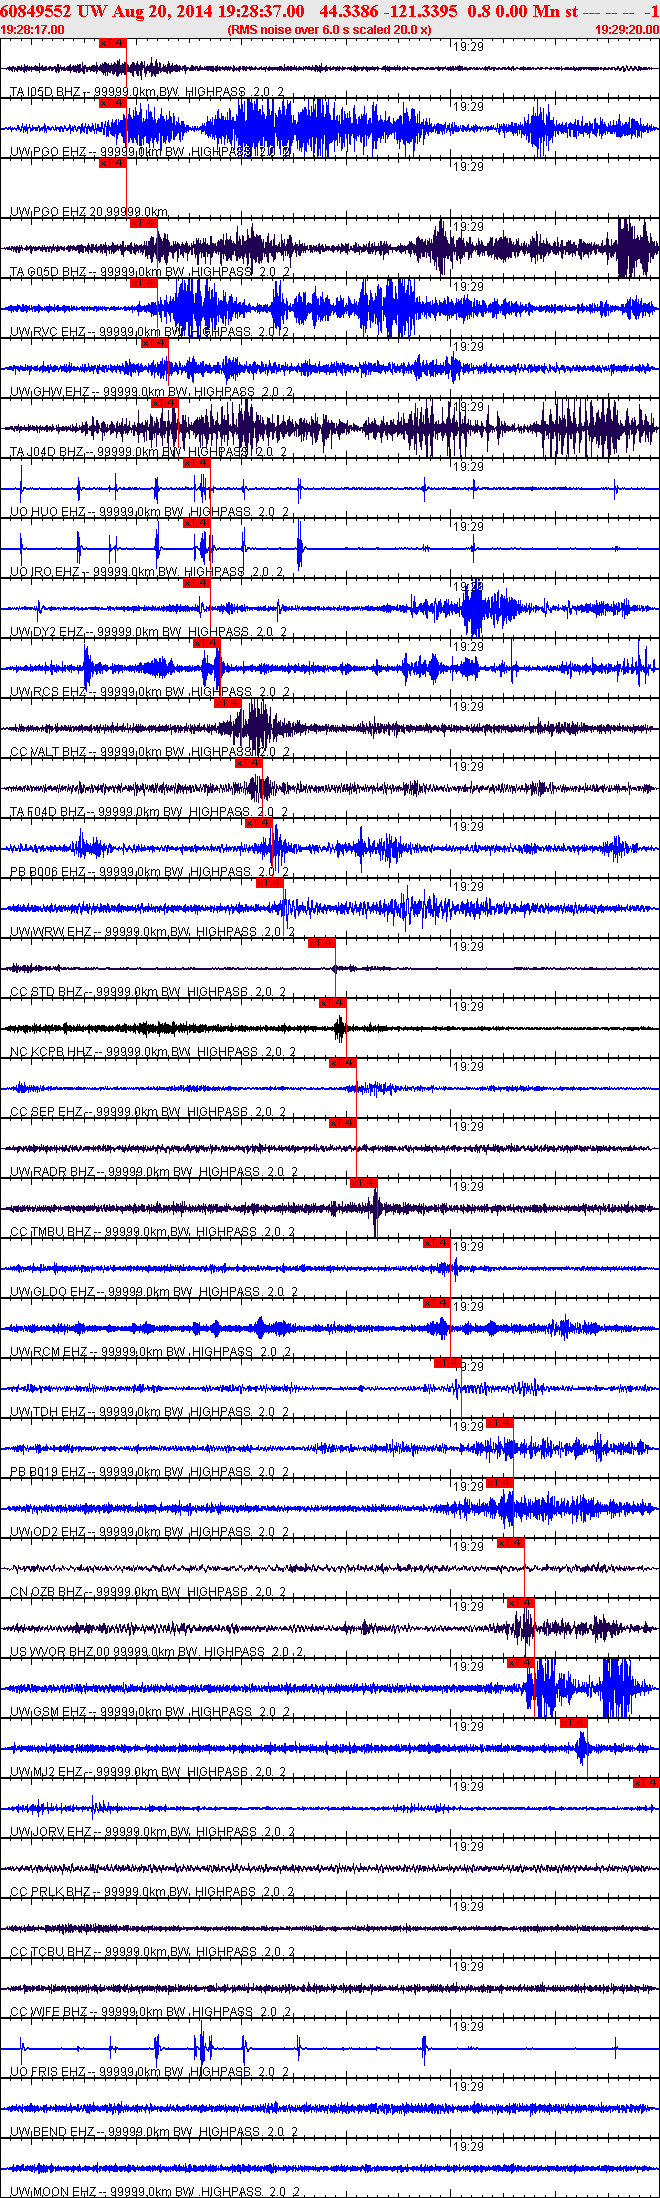This screenshot has width=660, height=2198.
Task: Select the UW JORV EHZ station label
Action: tap(152, 1832)
